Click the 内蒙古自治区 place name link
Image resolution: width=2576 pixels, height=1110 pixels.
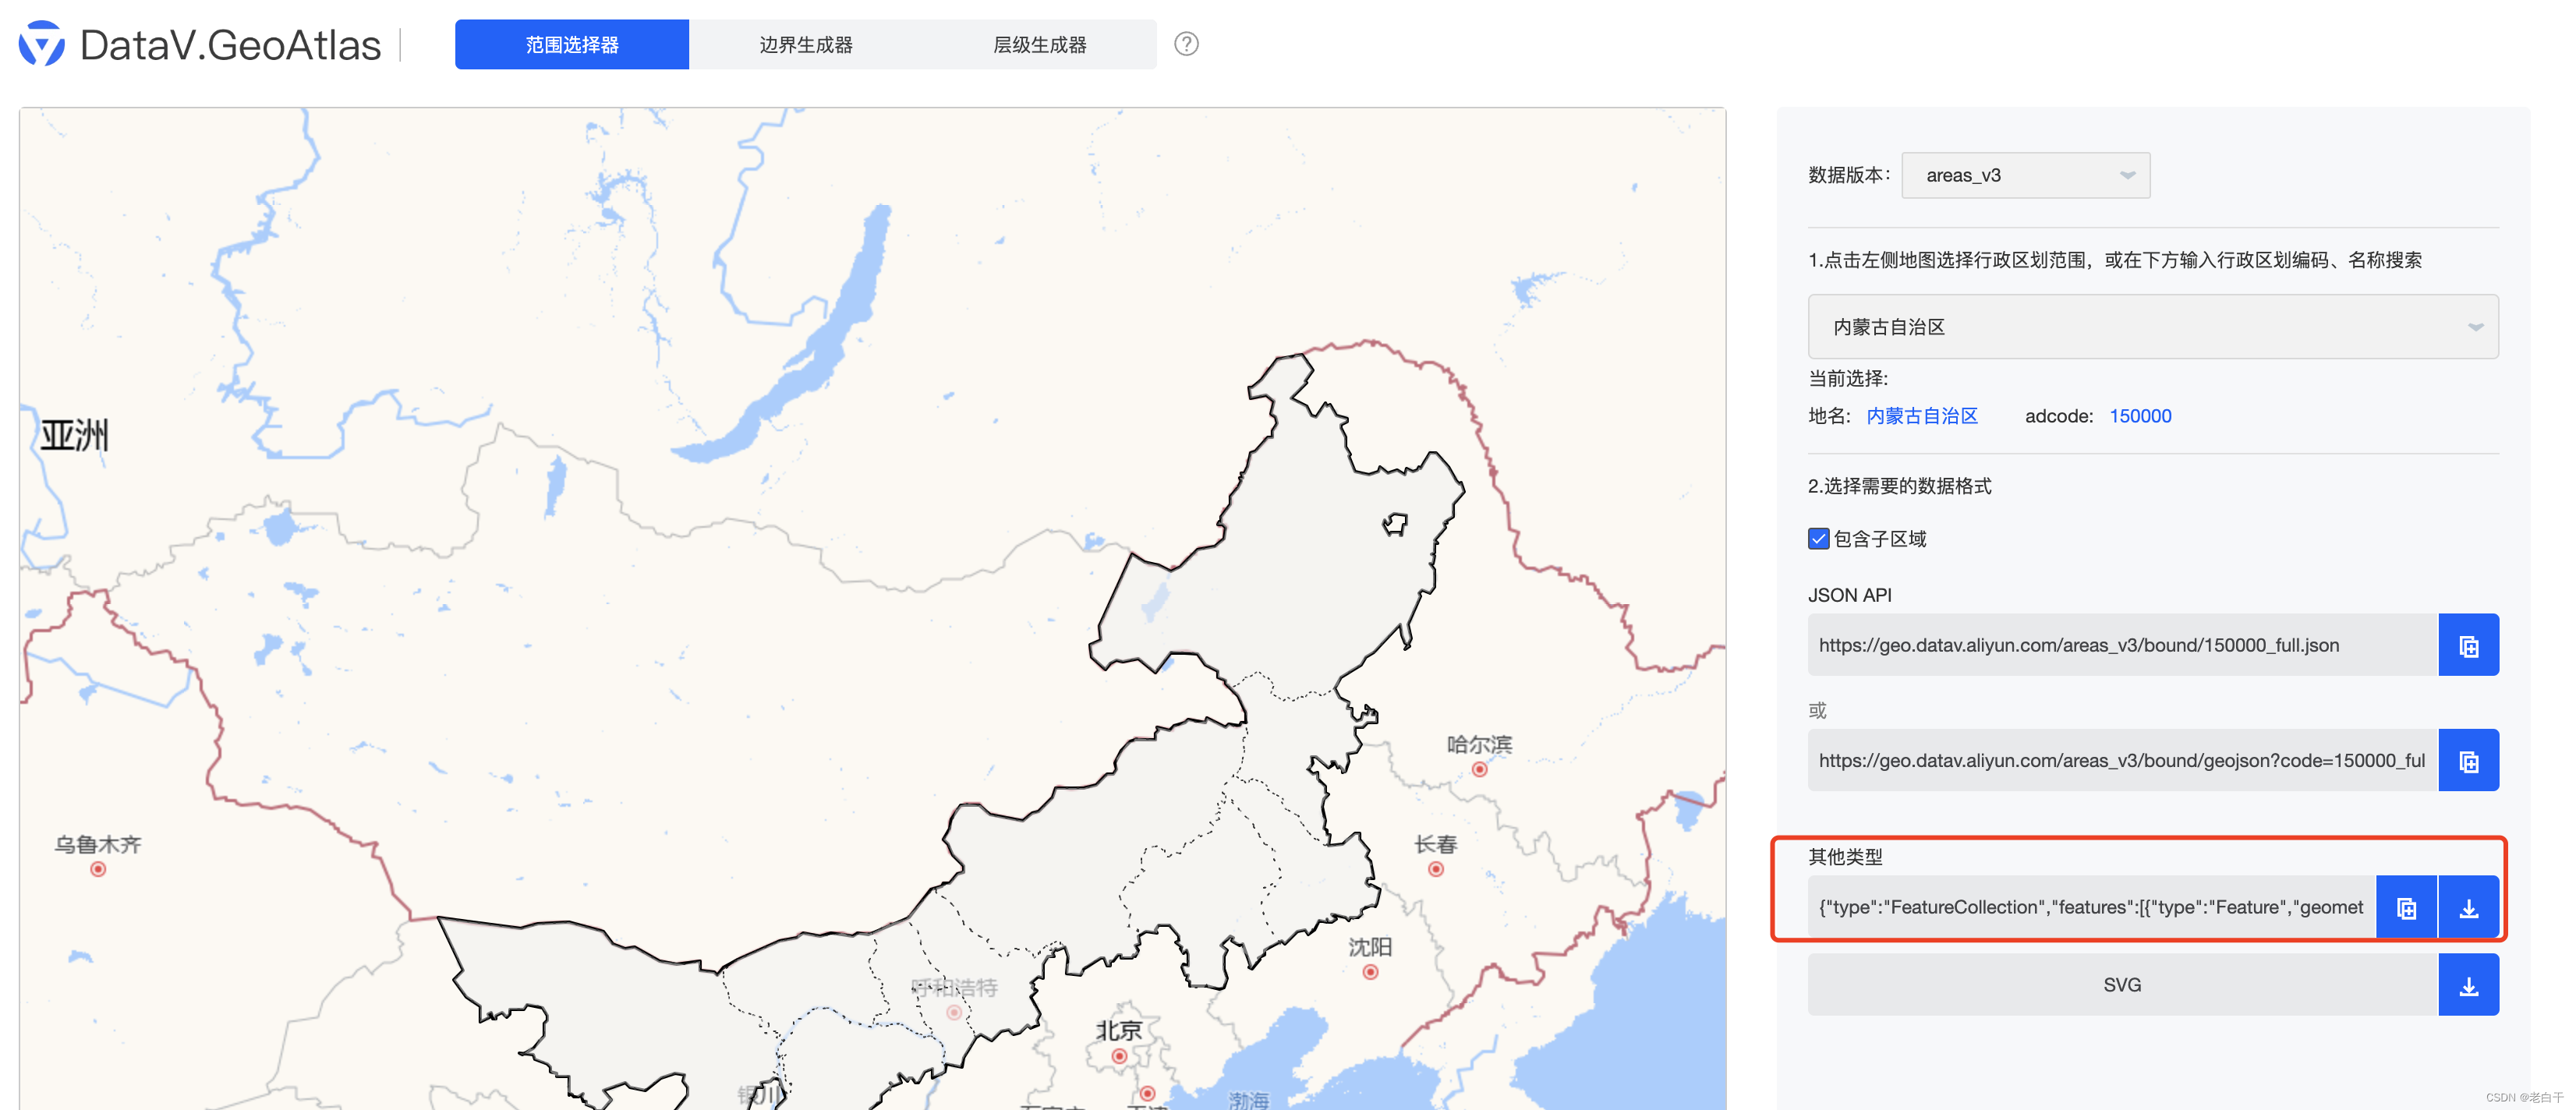1921,416
